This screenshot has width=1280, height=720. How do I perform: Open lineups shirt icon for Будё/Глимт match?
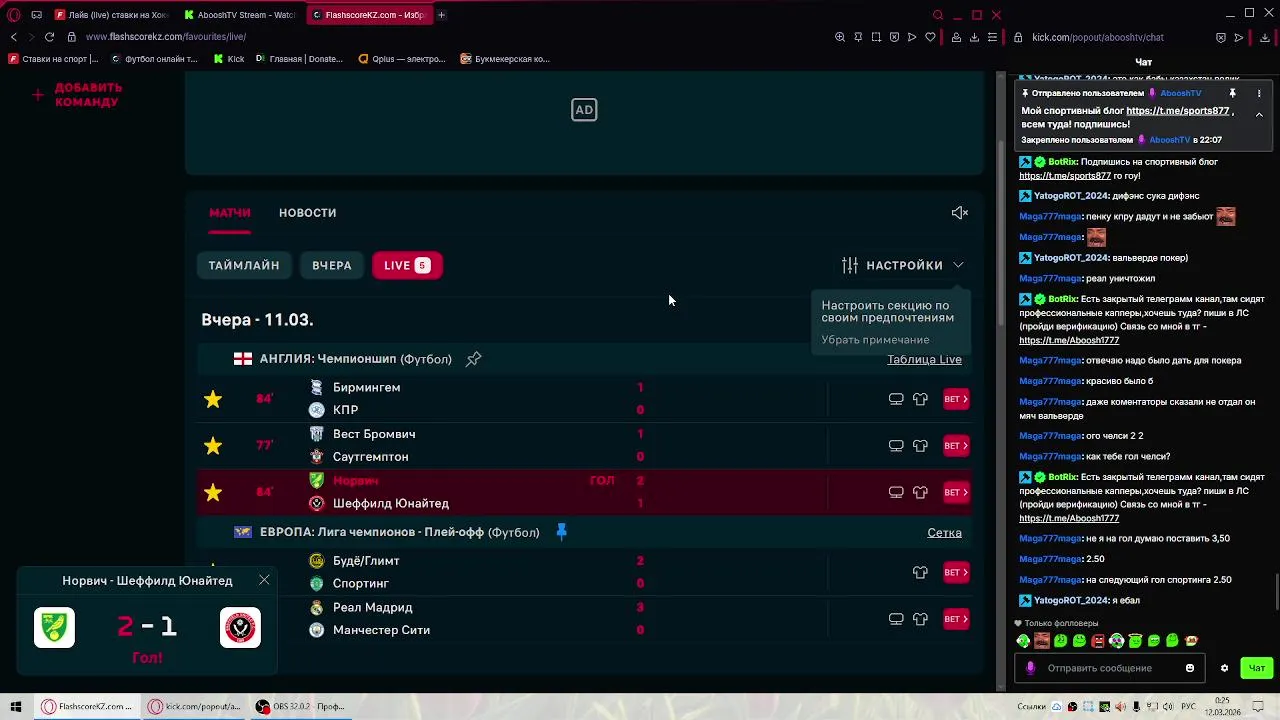[920, 572]
